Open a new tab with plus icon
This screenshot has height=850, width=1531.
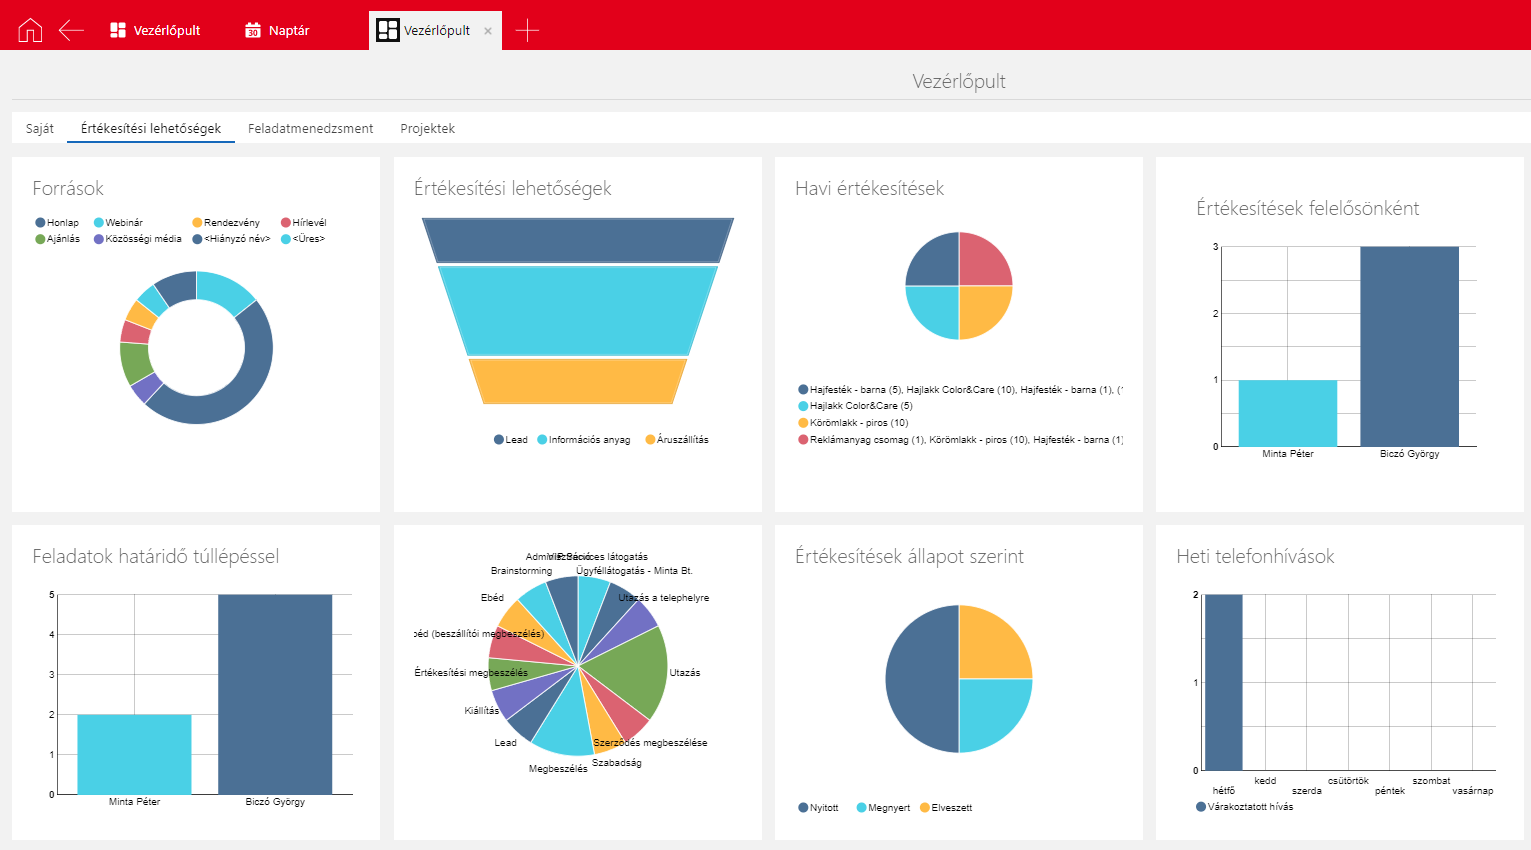point(527,30)
